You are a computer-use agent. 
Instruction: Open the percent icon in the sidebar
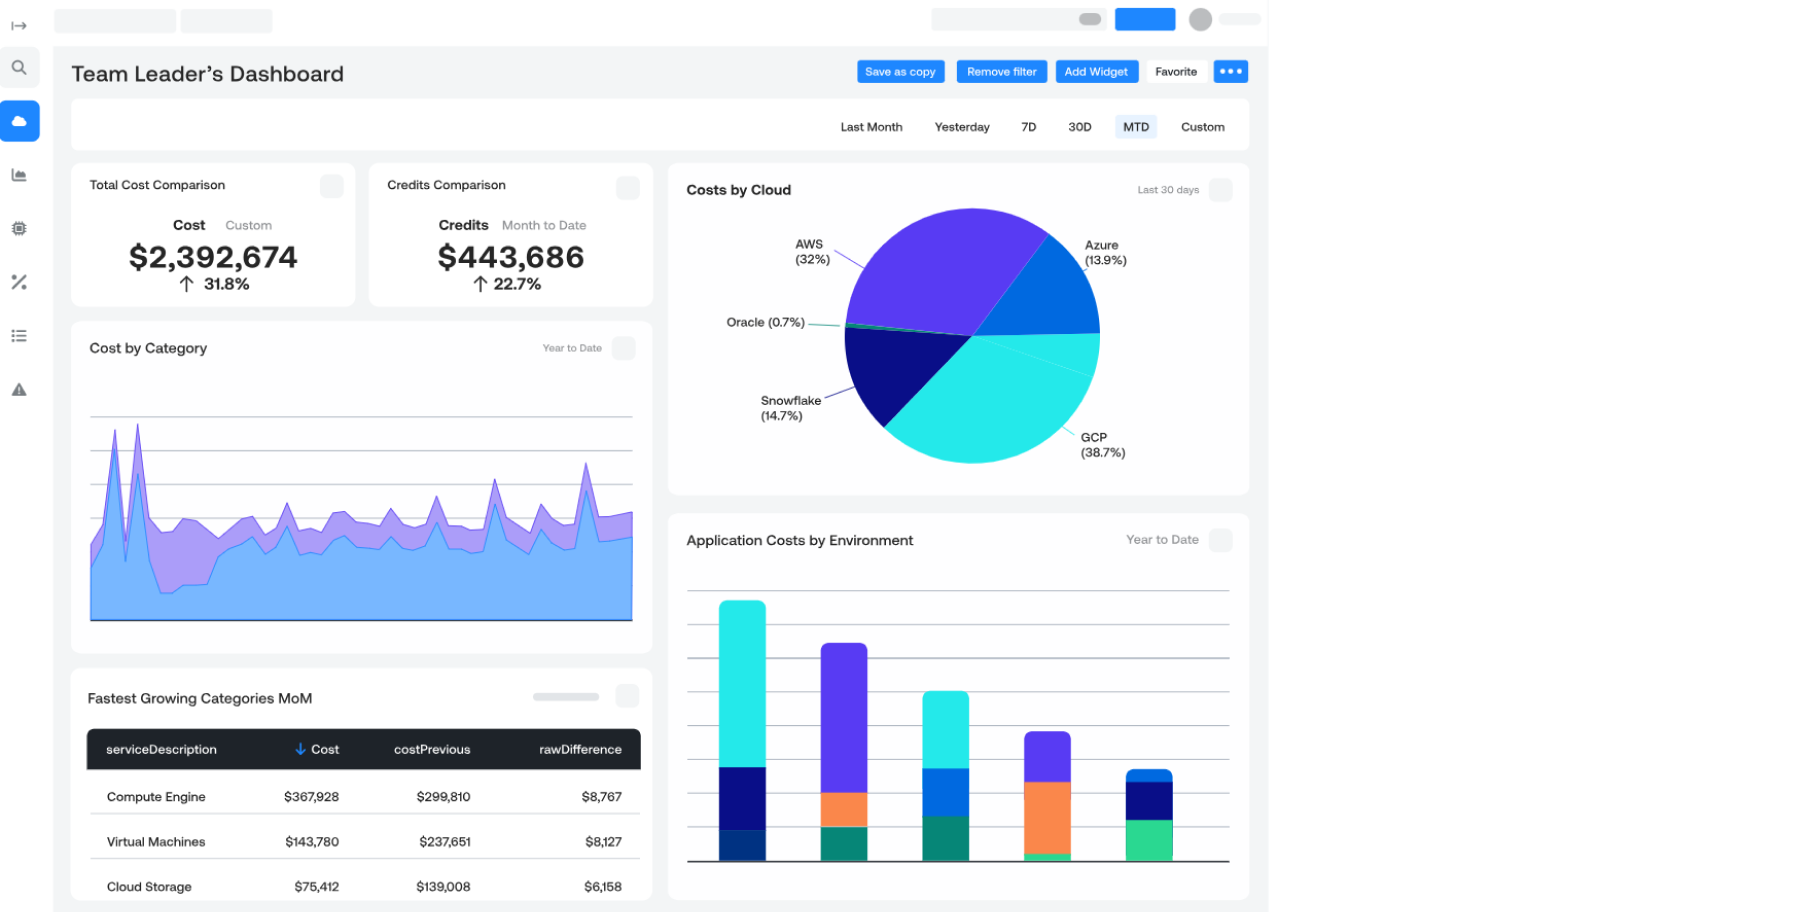tap(19, 282)
